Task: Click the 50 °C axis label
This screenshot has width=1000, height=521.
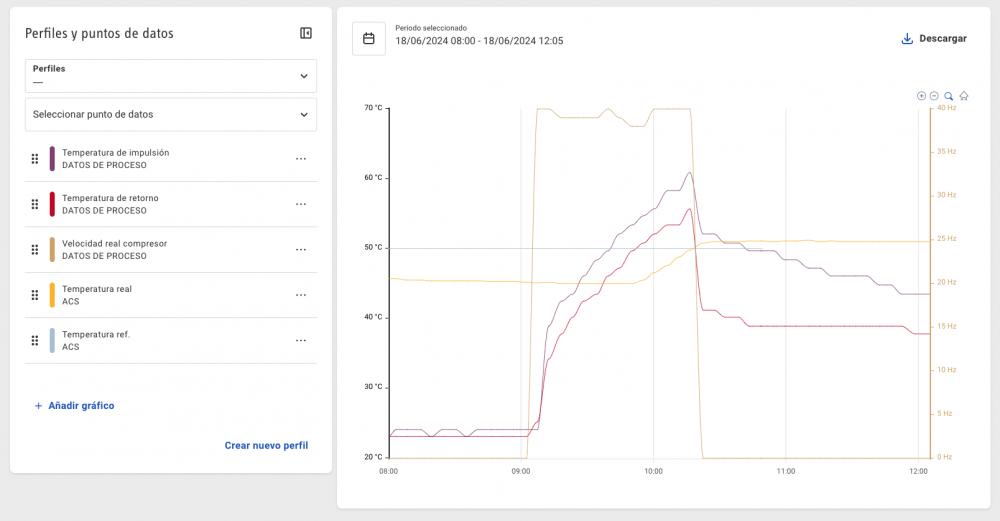Action: [x=373, y=247]
